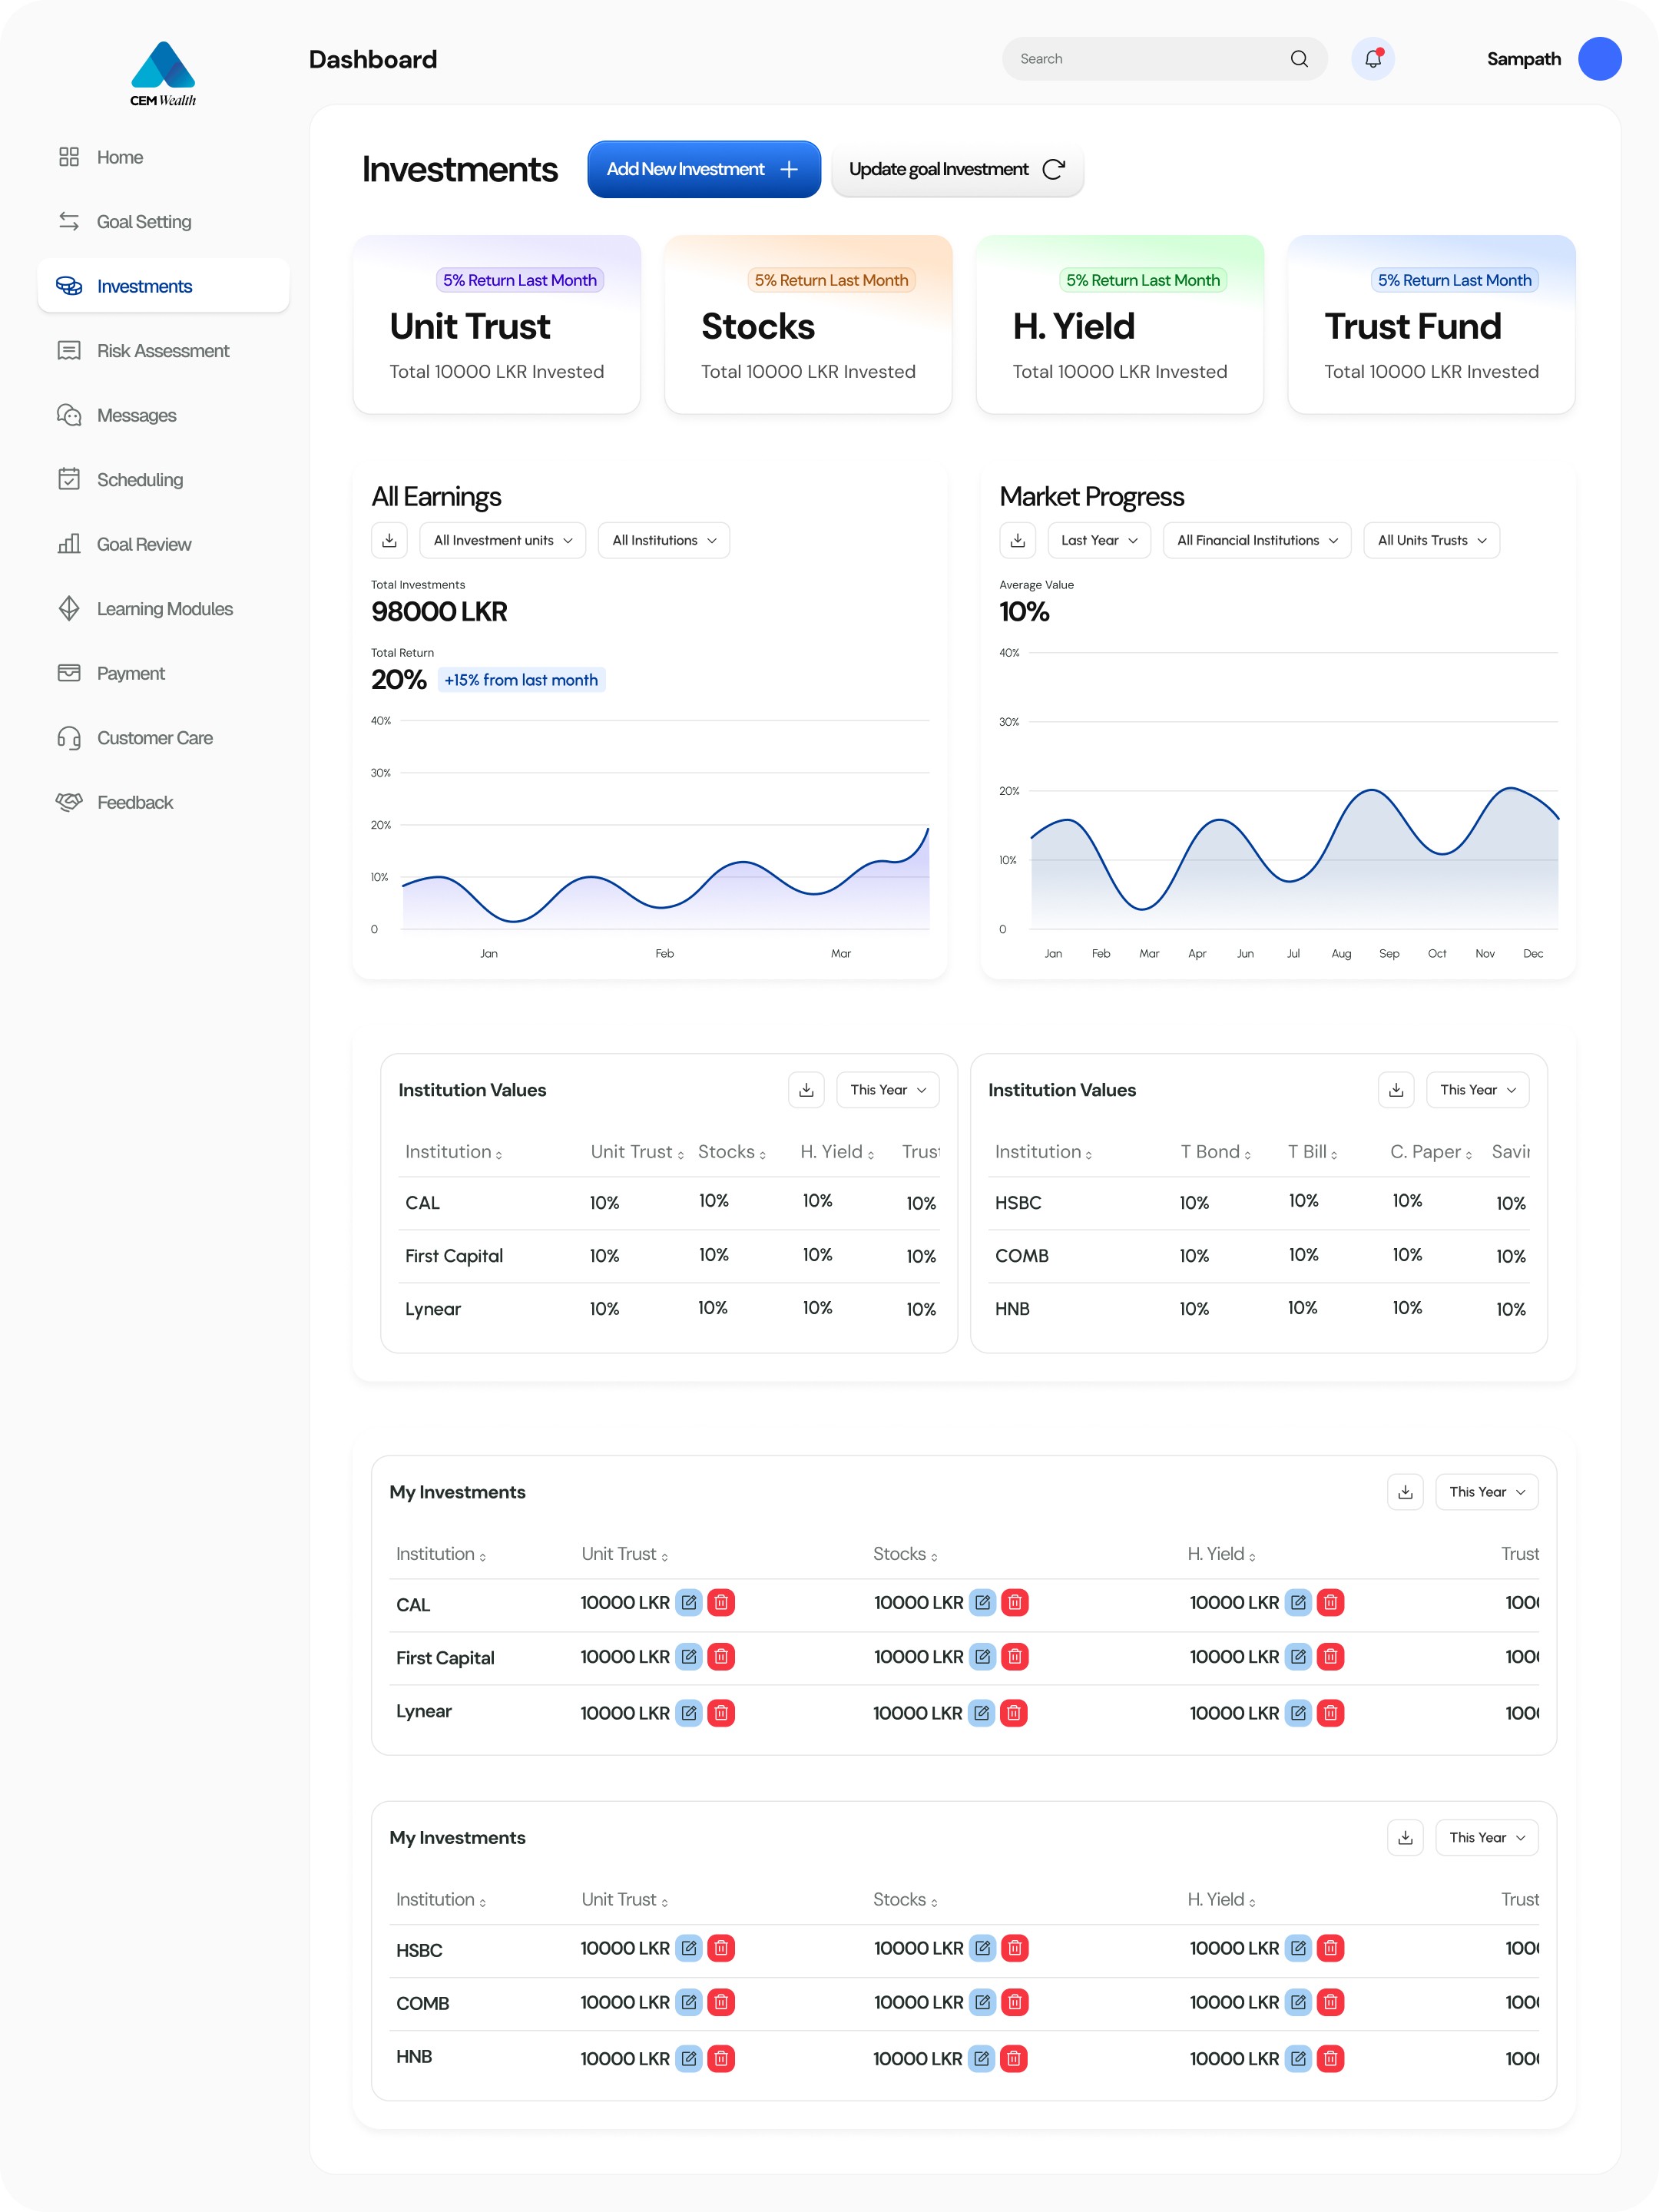Screen dimensions: 1659x2212
Task: Click the Sampath profile avatar circle
Action: tap(1599, 58)
